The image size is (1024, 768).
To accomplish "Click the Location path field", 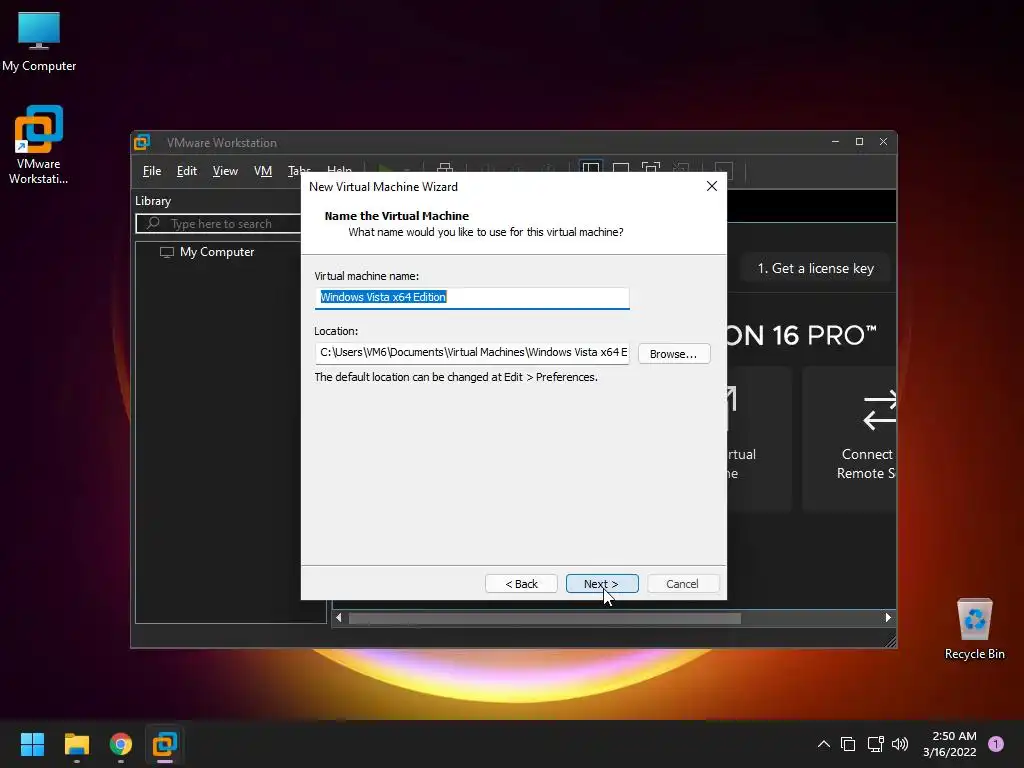I will tap(472, 353).
